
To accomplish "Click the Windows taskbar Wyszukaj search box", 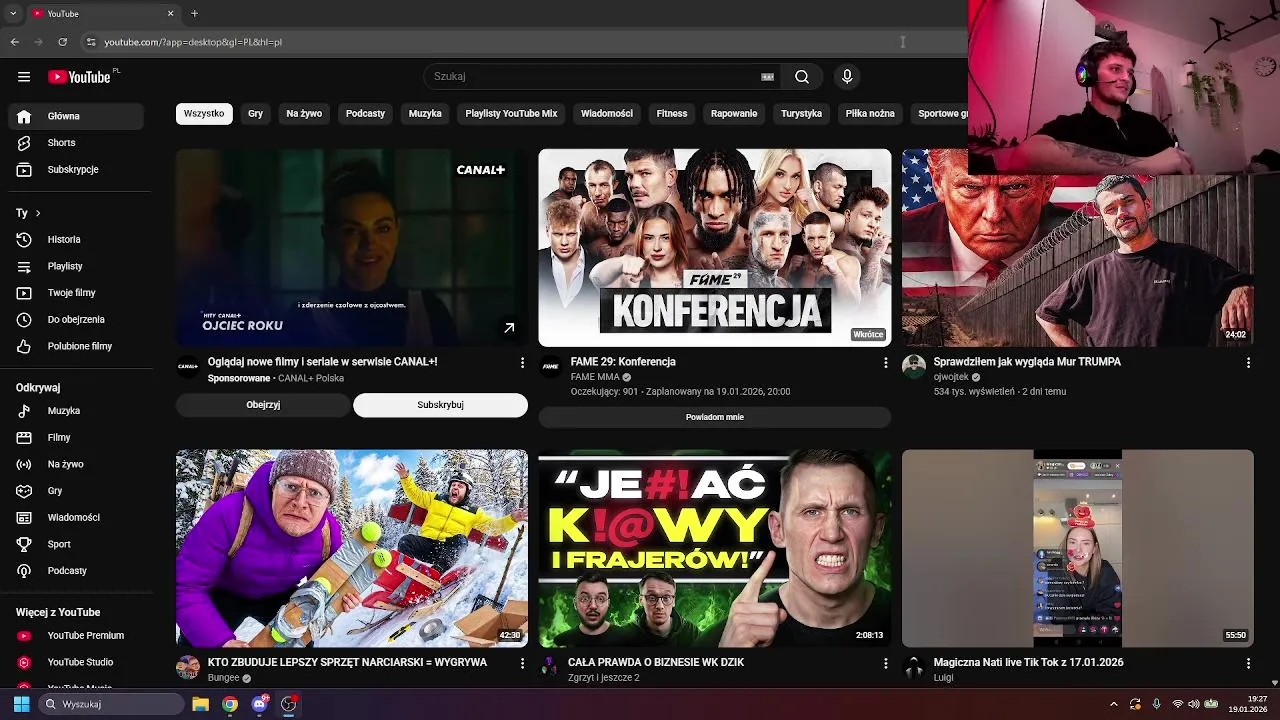I will [111, 704].
